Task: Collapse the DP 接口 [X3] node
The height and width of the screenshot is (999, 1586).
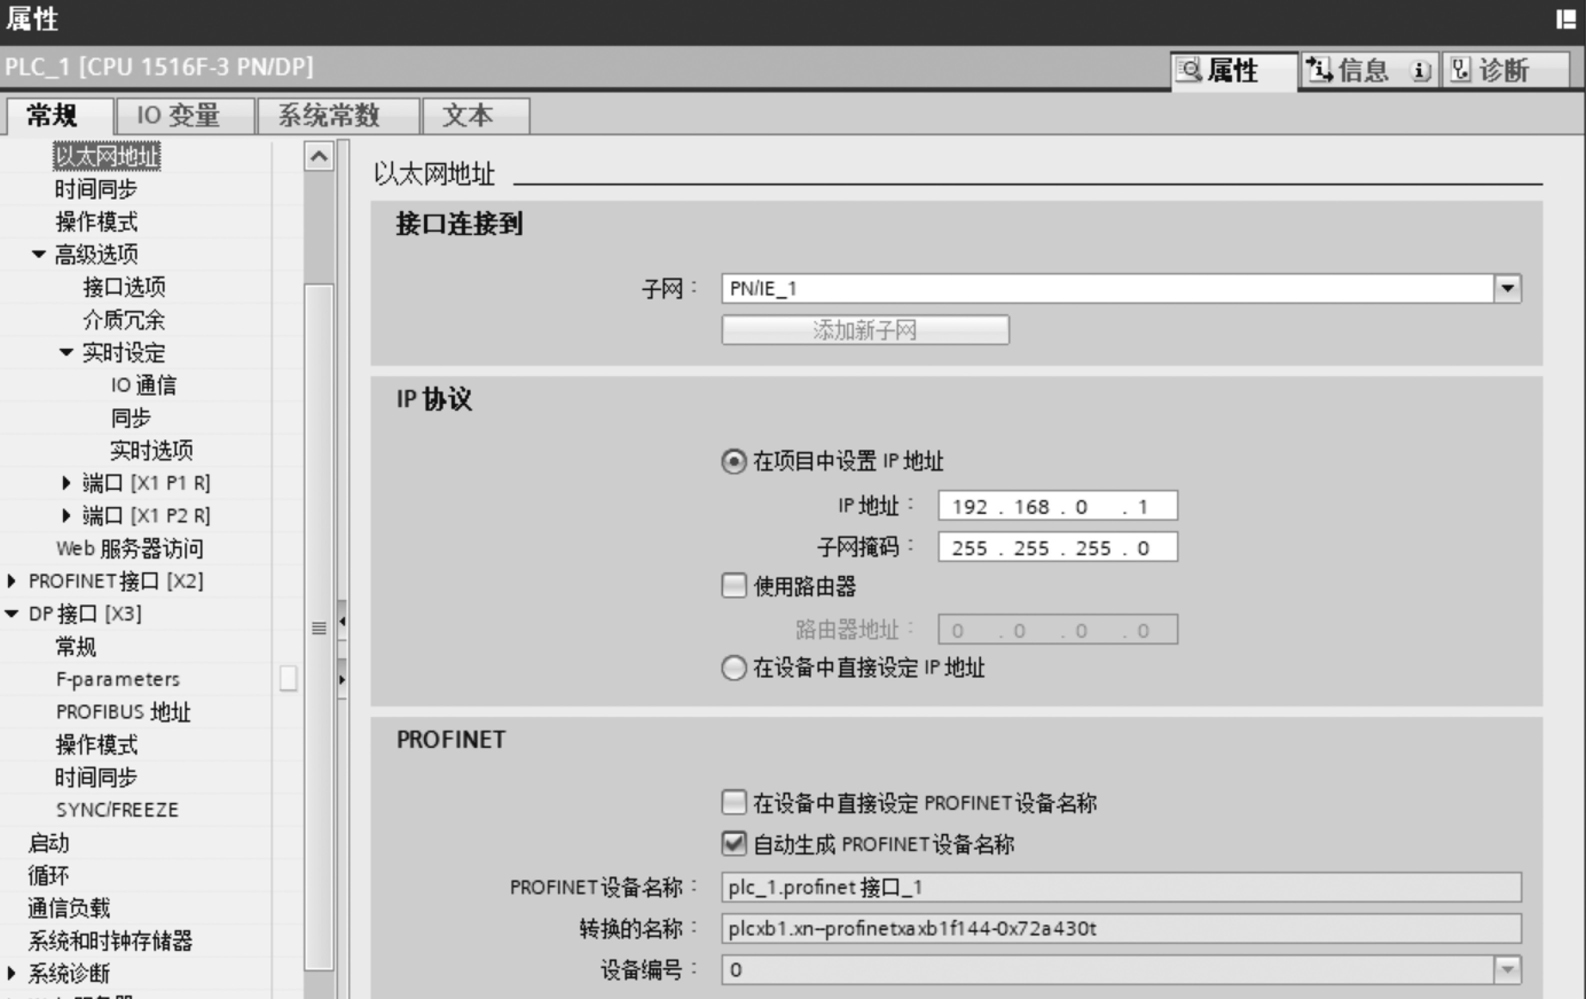Action: [11, 614]
